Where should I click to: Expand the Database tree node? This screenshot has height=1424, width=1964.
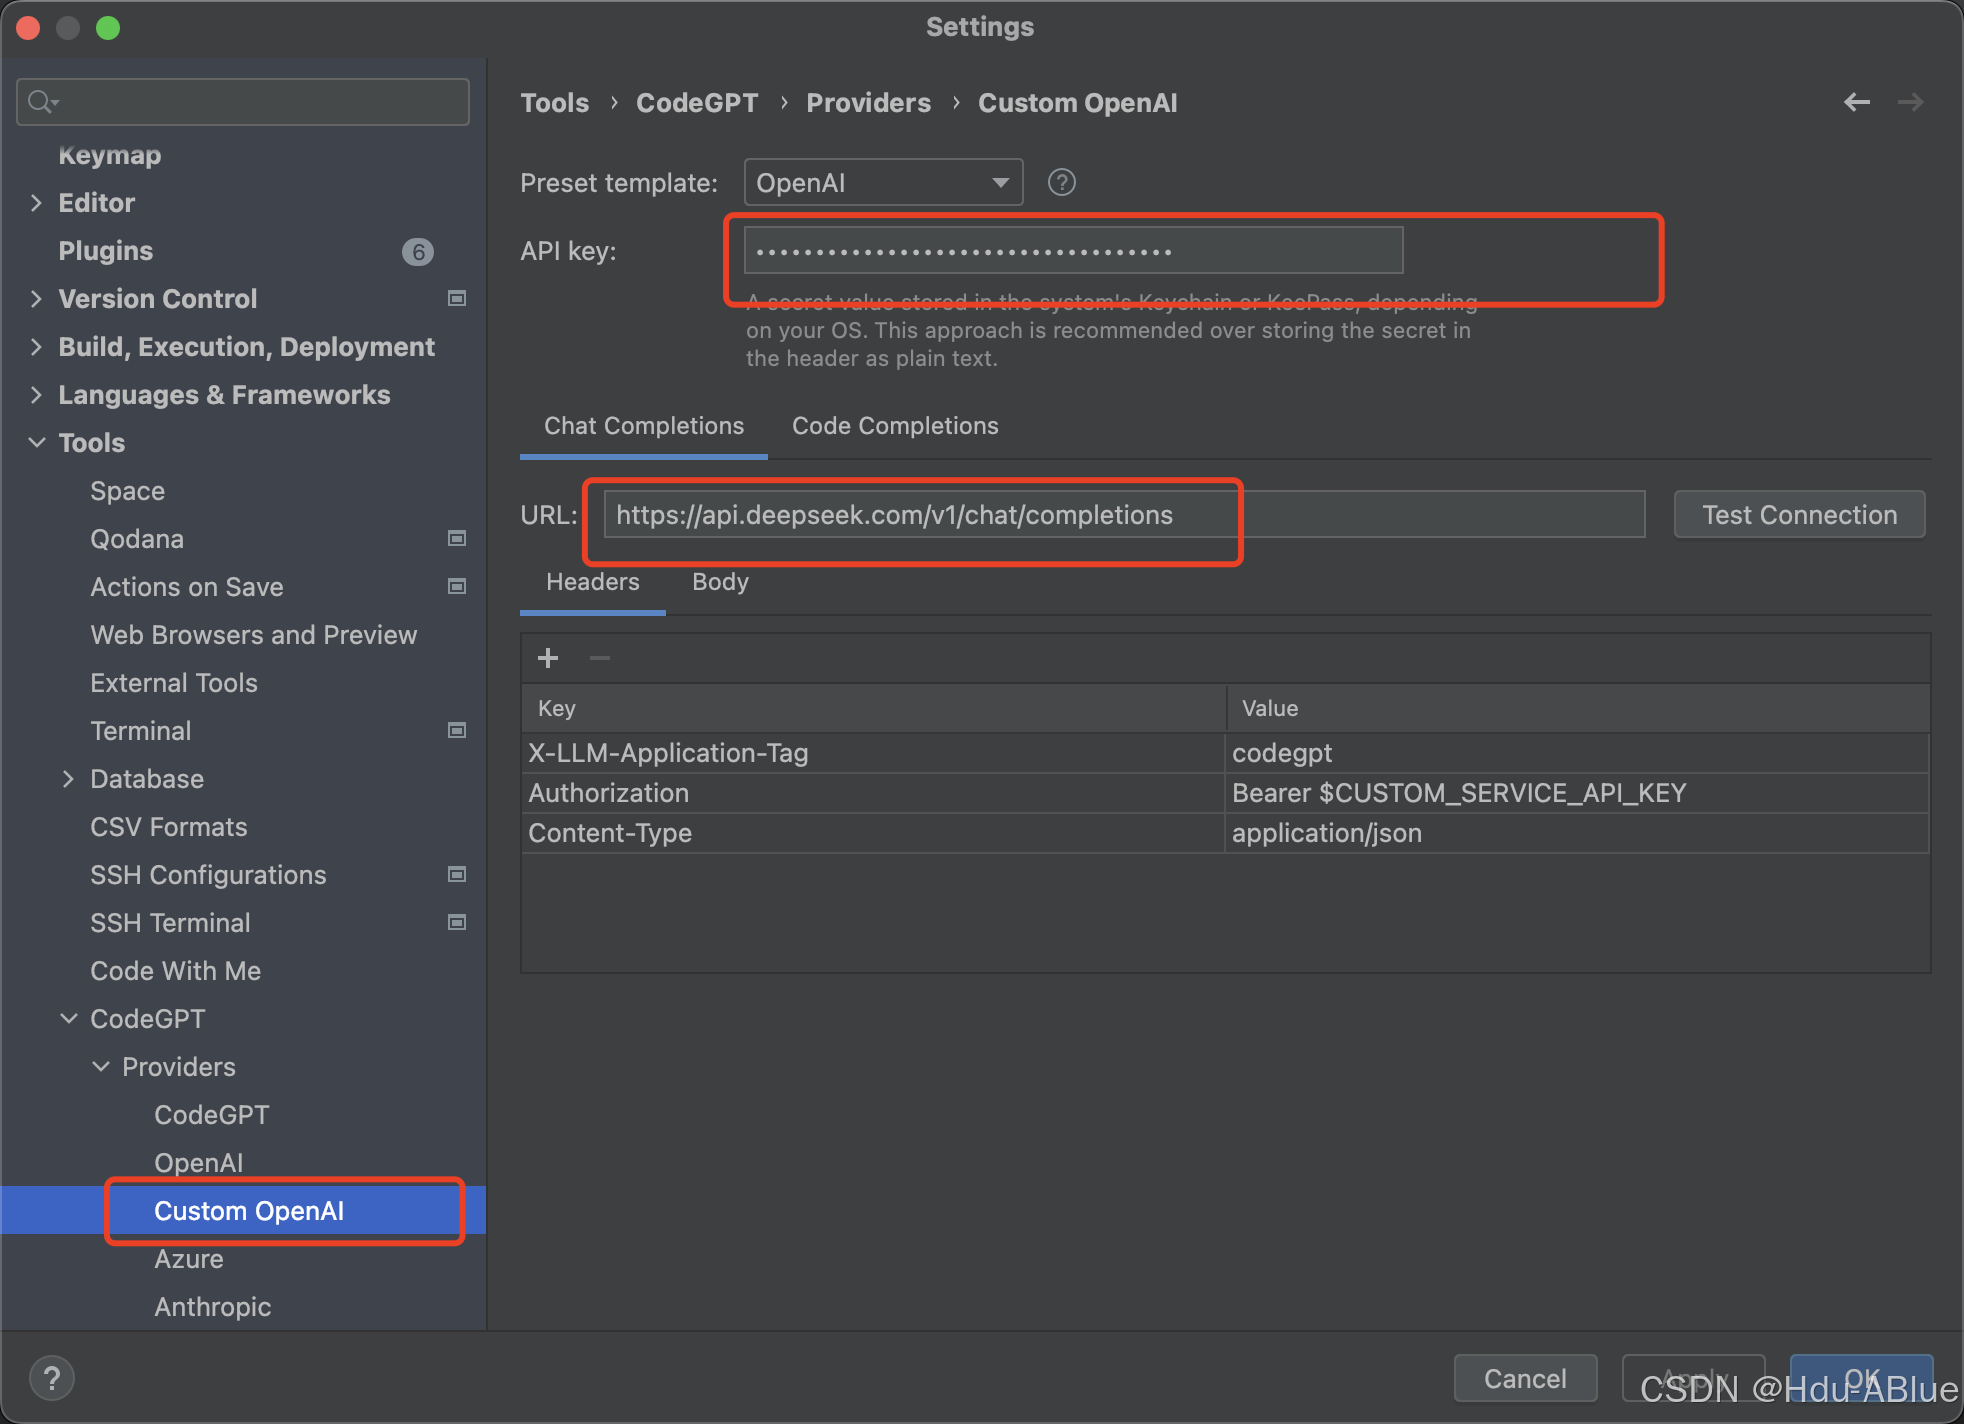[x=68, y=778]
